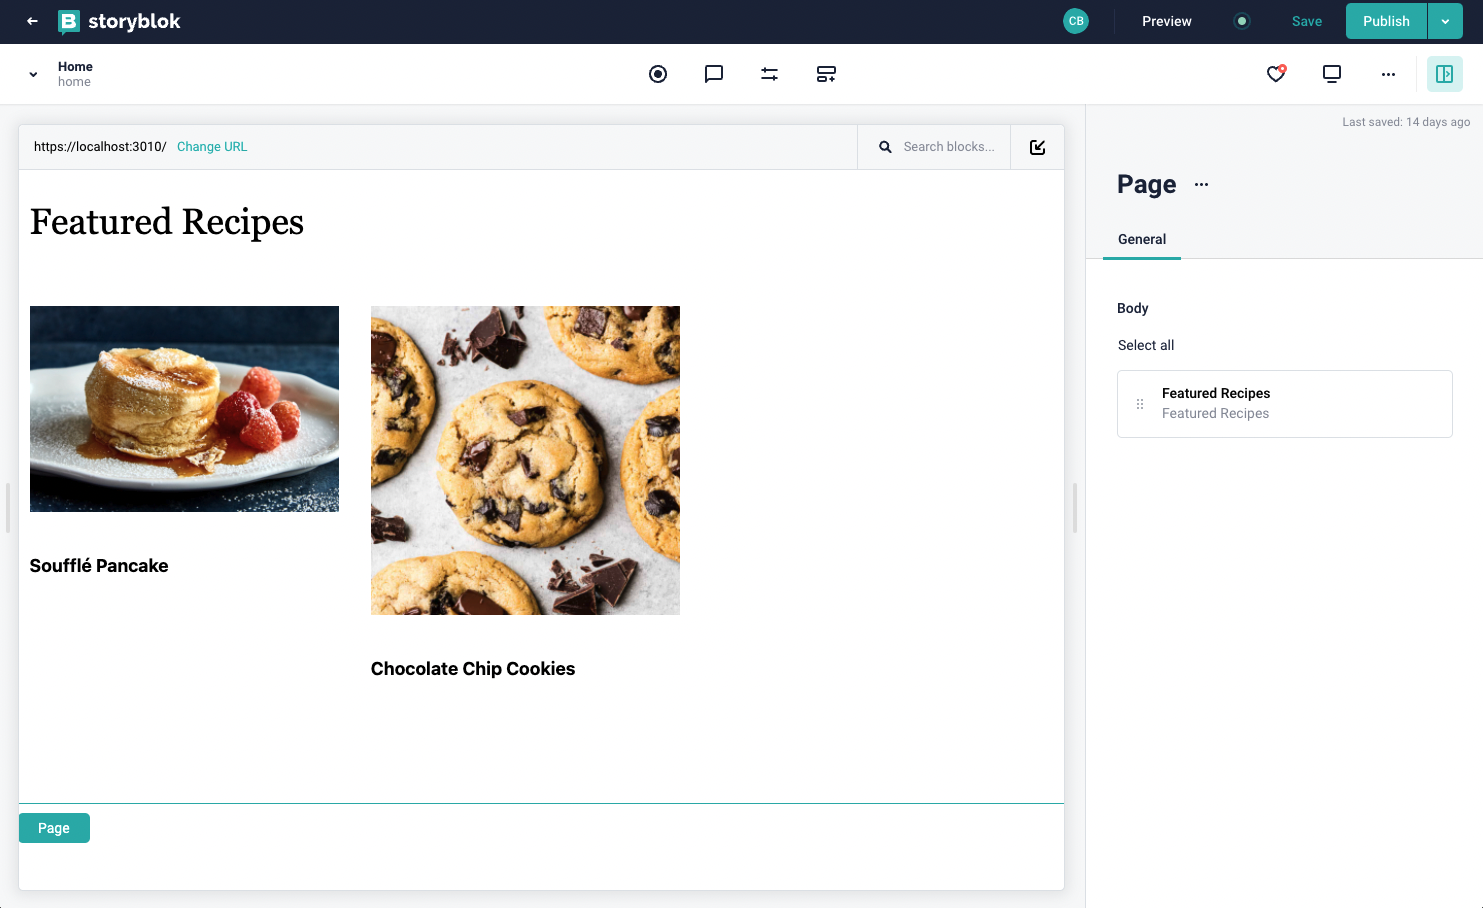Open the toolbar three-dots menu
The height and width of the screenshot is (908, 1483).
click(x=1388, y=74)
